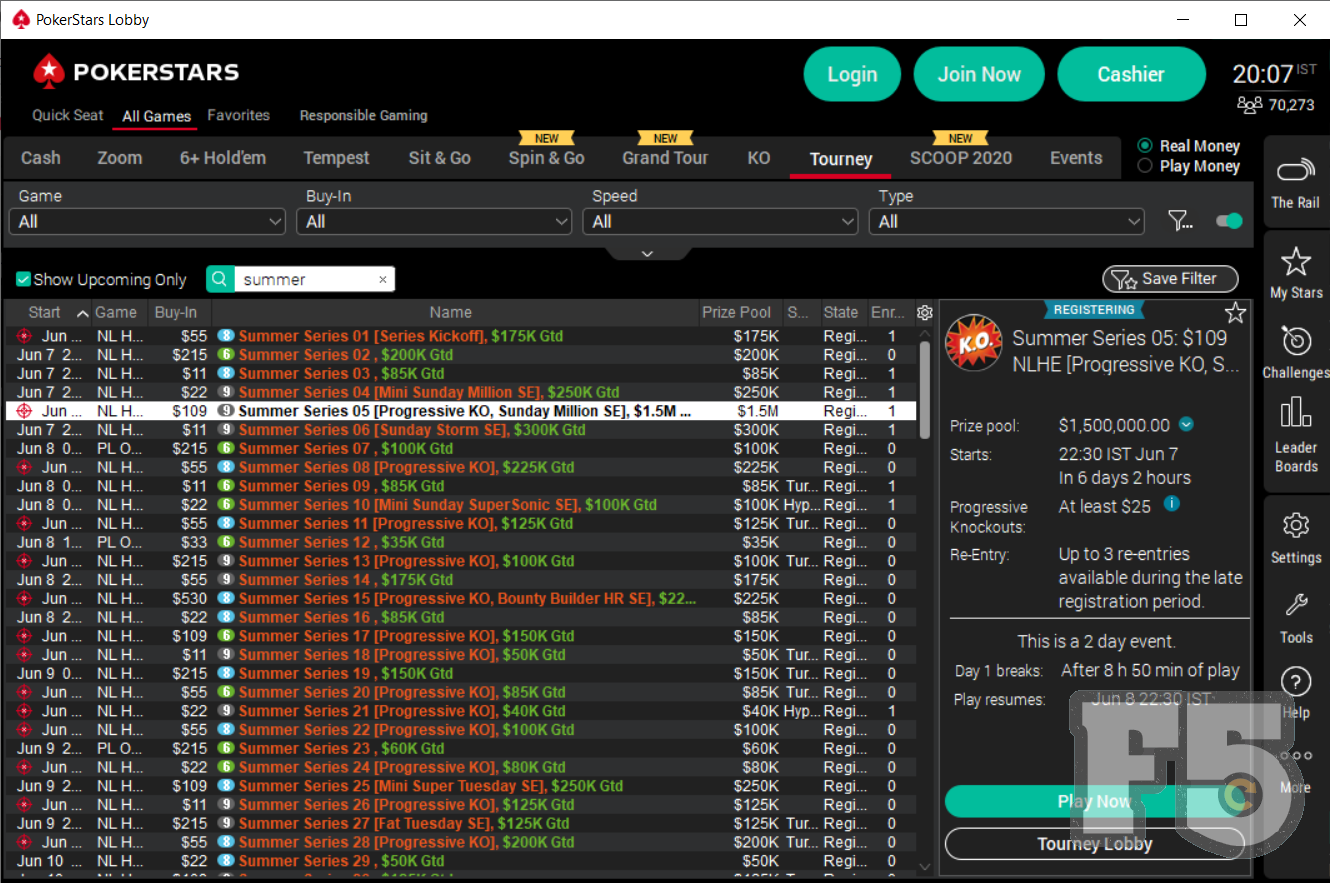Open the Cashier button
Image resolution: width=1330 pixels, height=883 pixels.
(1131, 74)
